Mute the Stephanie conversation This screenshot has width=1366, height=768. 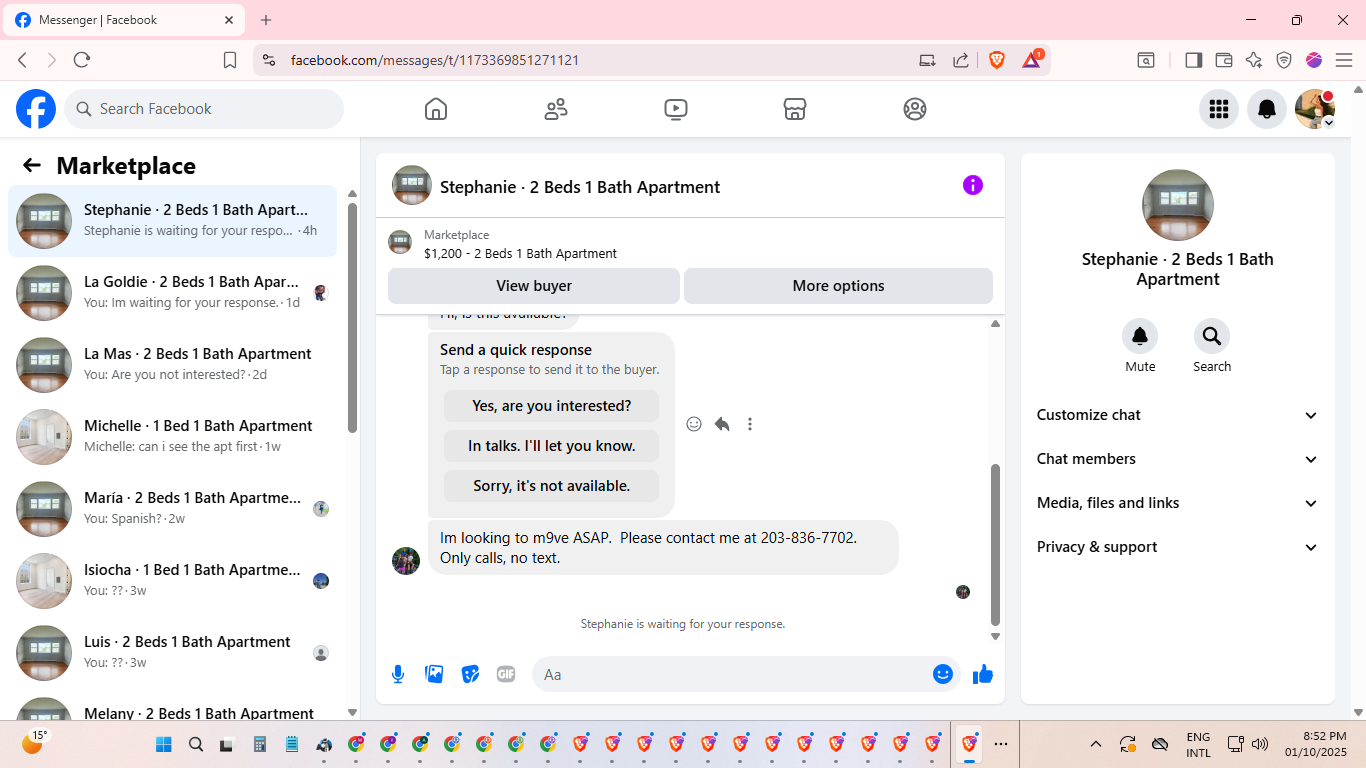coord(1140,336)
